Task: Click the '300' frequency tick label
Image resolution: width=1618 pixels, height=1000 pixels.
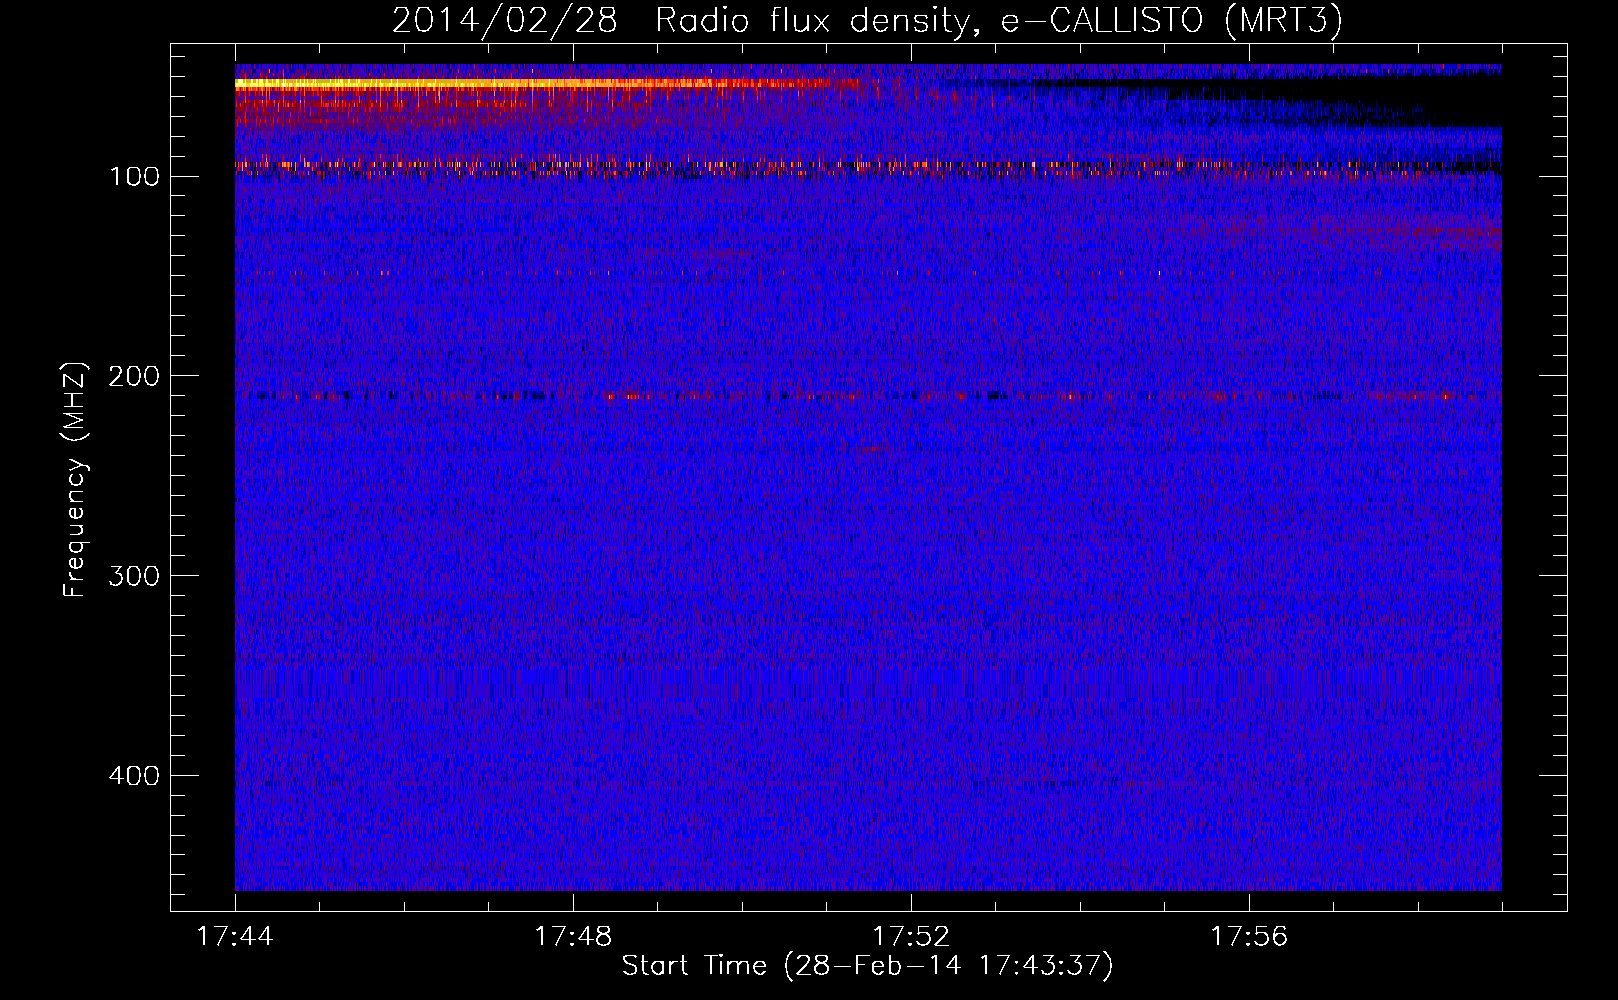Action: (135, 576)
